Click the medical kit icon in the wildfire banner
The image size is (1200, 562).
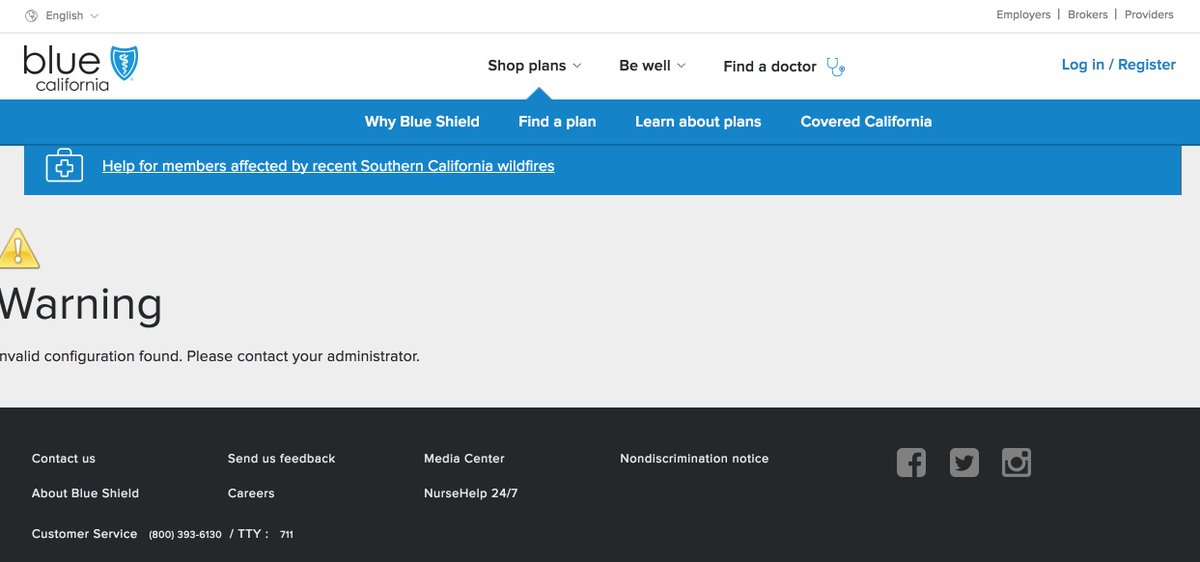(x=64, y=166)
